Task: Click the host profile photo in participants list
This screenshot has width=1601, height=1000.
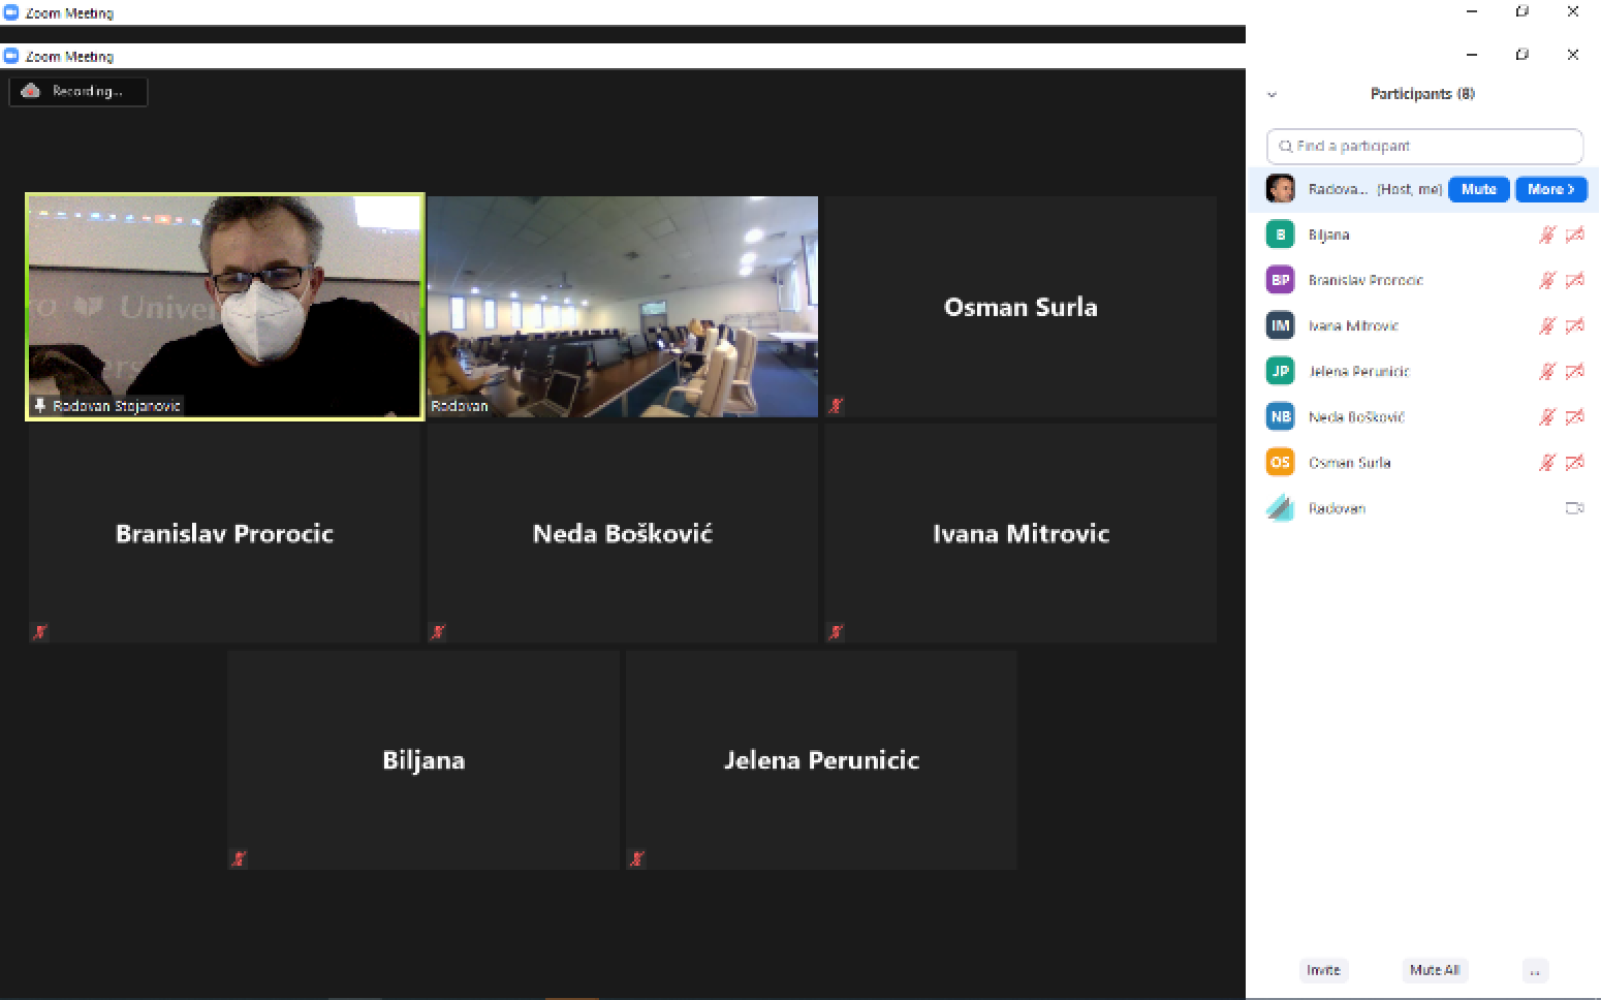Action: [x=1280, y=189]
